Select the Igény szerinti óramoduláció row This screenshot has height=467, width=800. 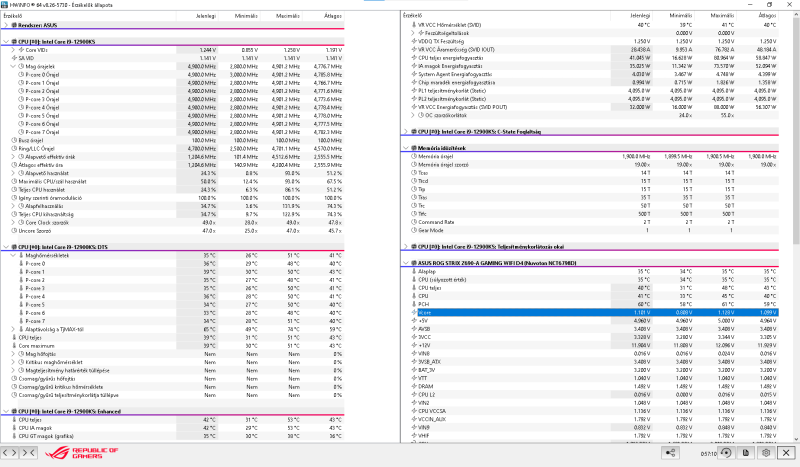pyautogui.click(x=172, y=198)
